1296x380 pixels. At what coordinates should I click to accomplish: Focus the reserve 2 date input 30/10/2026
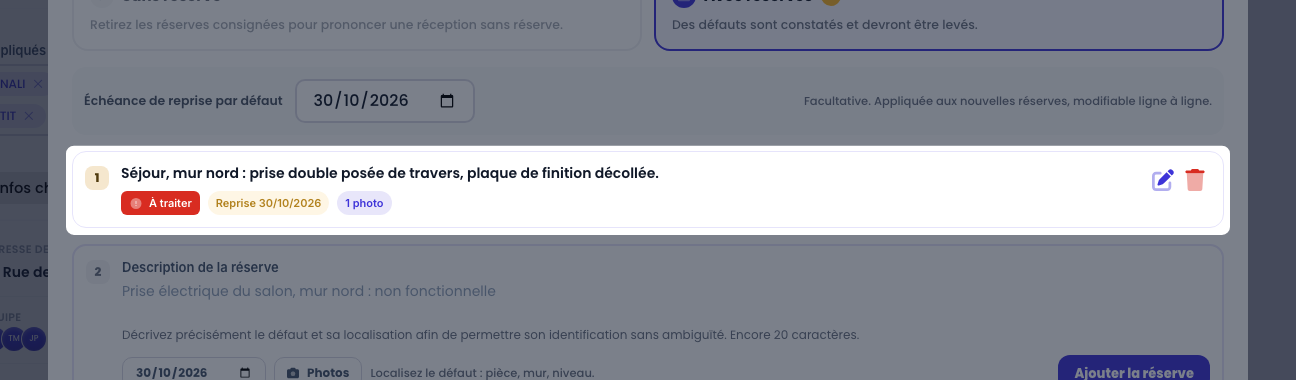point(194,370)
